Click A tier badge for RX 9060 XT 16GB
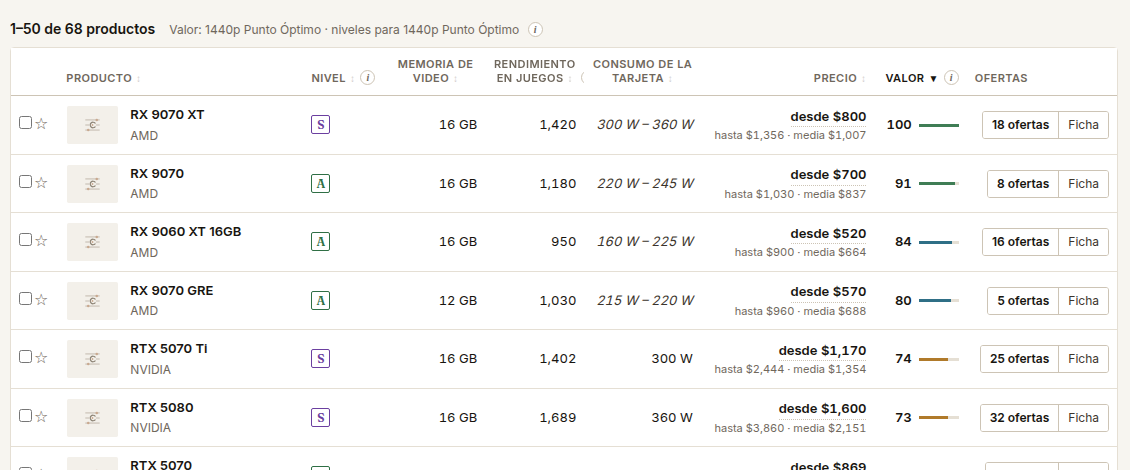 pos(320,241)
